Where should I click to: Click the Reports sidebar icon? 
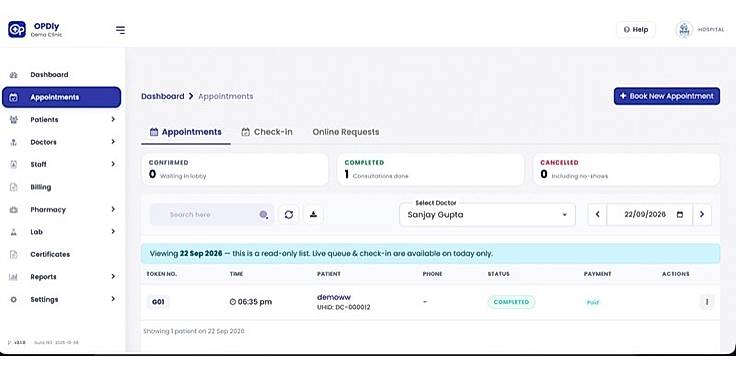[14, 277]
